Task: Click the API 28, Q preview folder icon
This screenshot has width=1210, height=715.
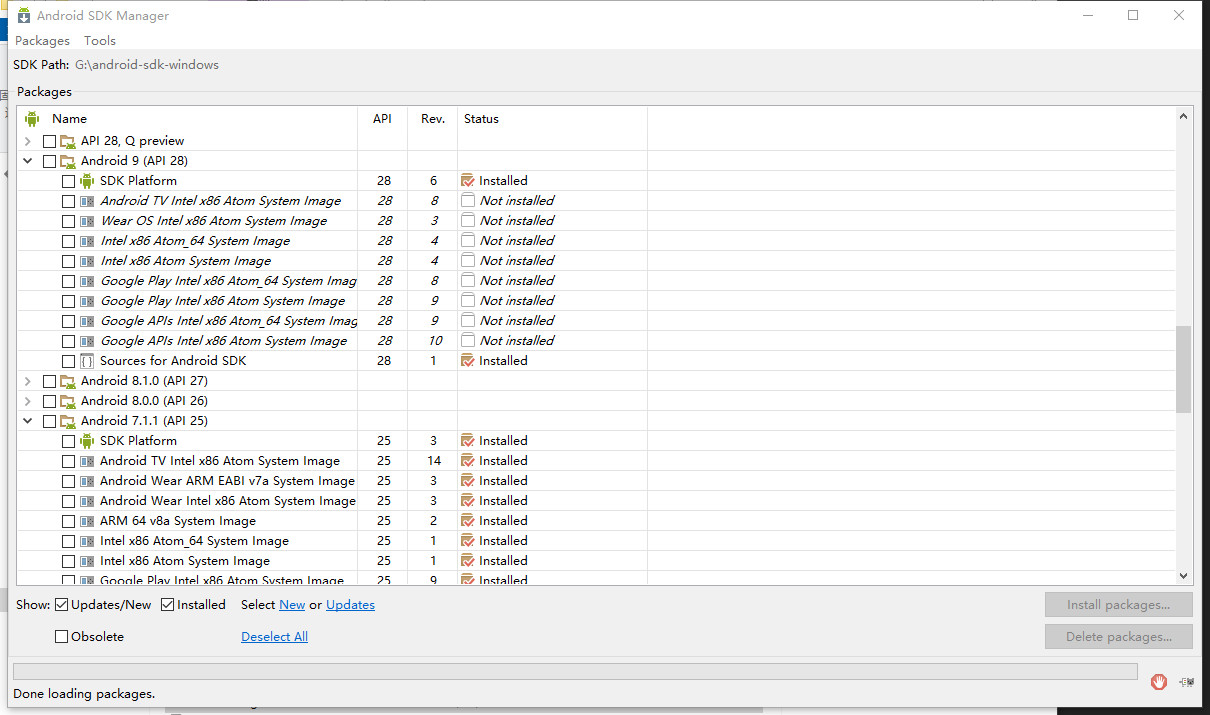Action: pyautogui.click(x=68, y=141)
